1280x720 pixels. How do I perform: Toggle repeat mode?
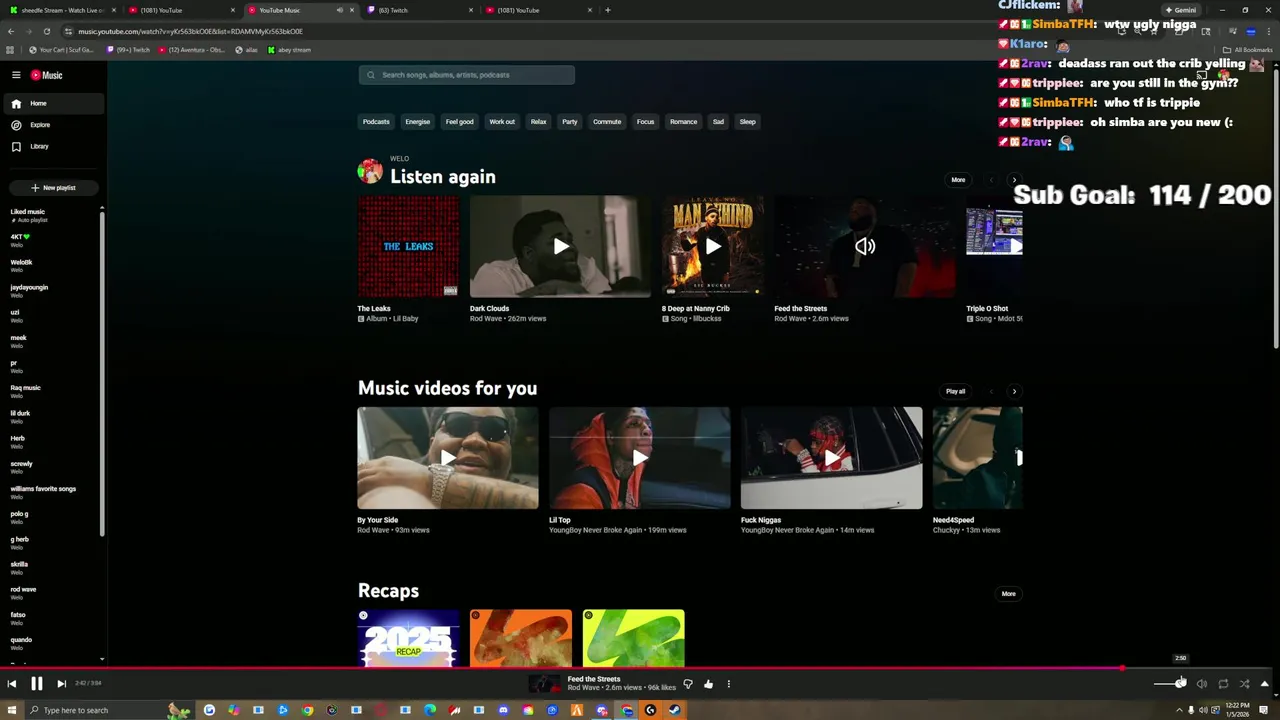tap(1223, 684)
